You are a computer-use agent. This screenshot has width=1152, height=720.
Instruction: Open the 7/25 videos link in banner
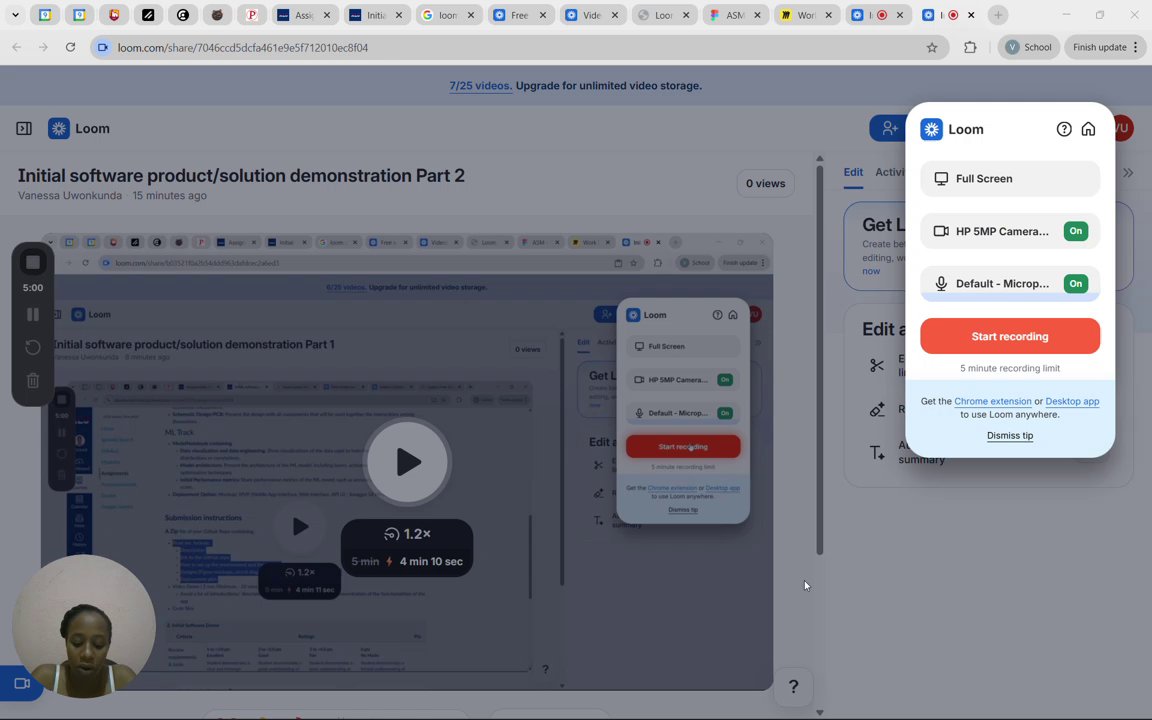click(480, 86)
